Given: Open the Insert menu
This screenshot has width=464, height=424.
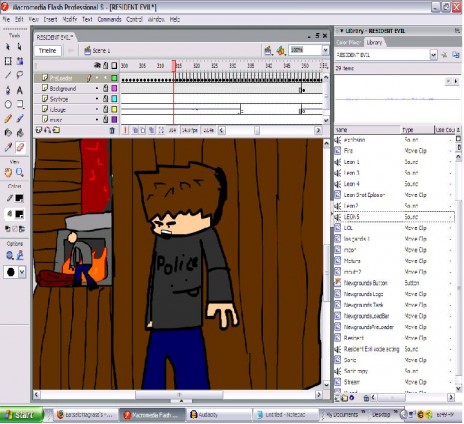Looking at the screenshot, I should tap(50, 19).
